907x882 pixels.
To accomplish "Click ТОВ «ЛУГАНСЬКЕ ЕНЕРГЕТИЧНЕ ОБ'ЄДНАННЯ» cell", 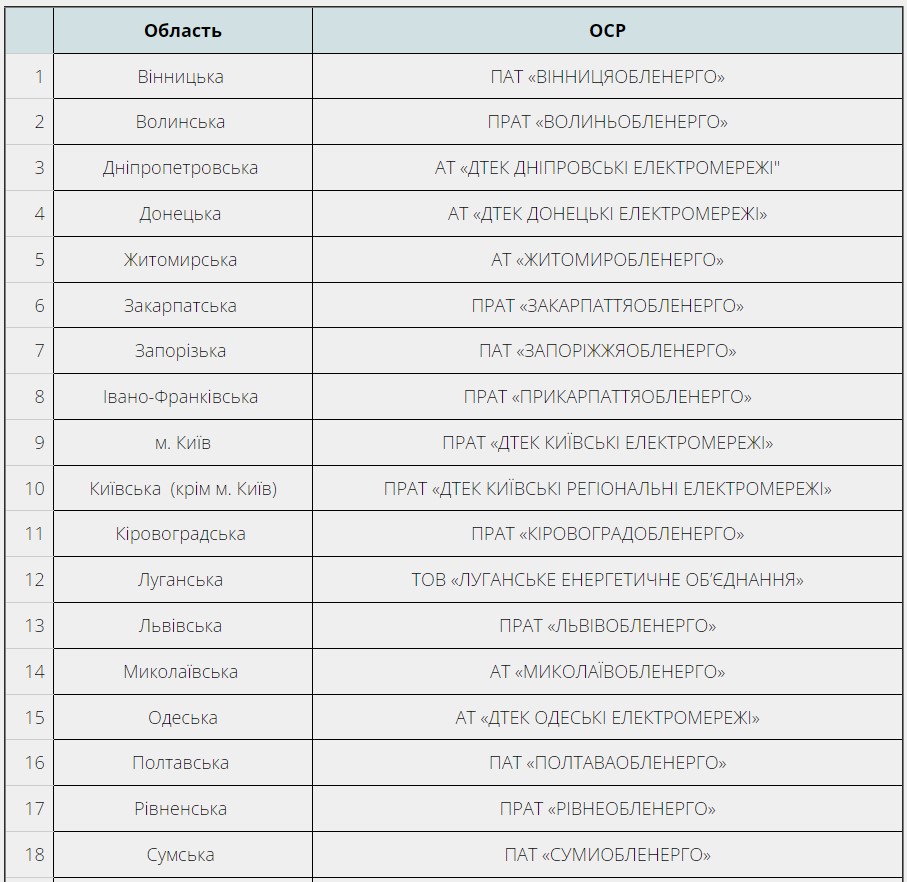I will 607,580.
